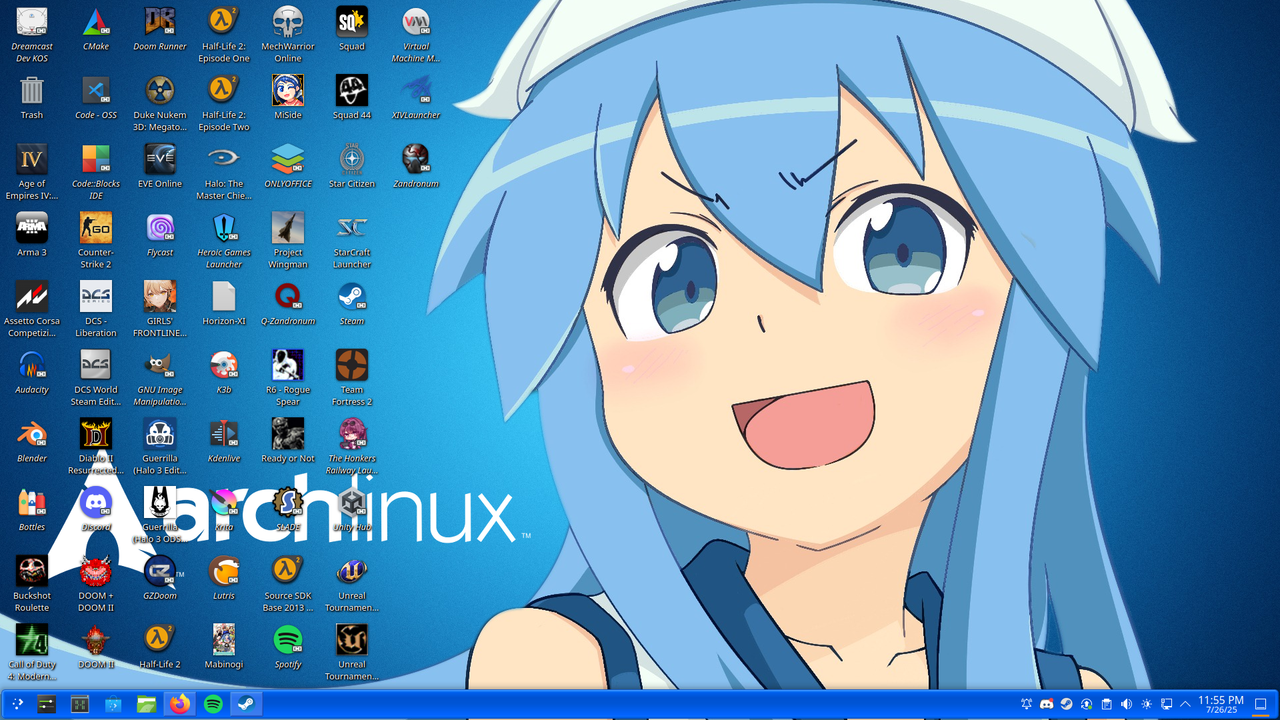The width and height of the screenshot is (1280, 720).
Task: Open Firefox from the taskbar
Action: coord(180,704)
